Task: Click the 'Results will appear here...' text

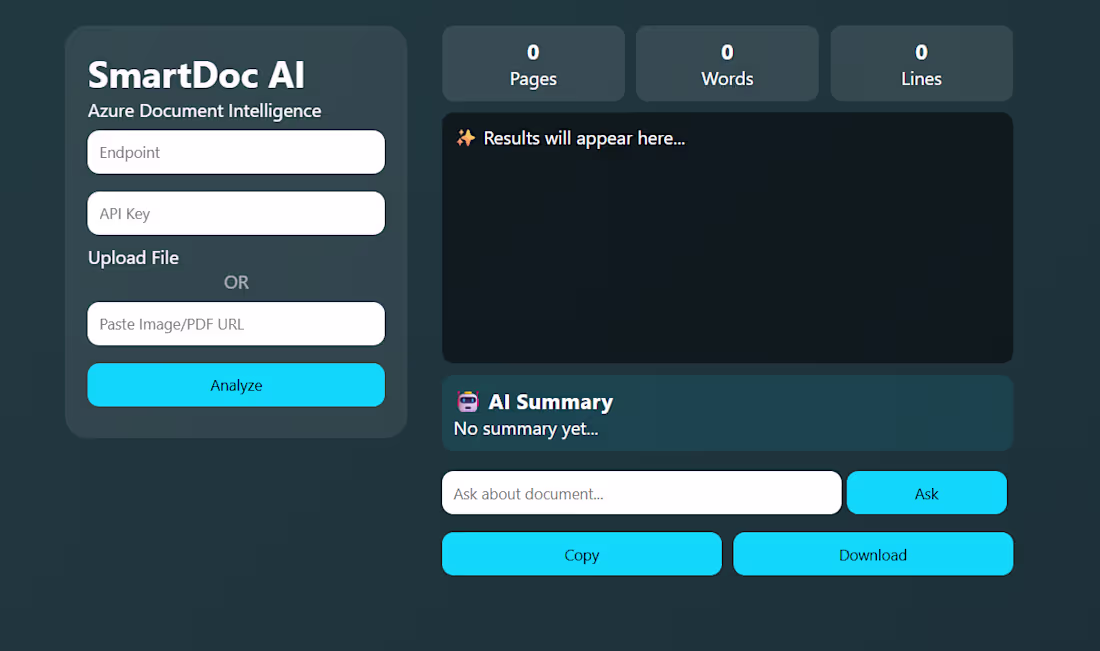Action: click(584, 139)
